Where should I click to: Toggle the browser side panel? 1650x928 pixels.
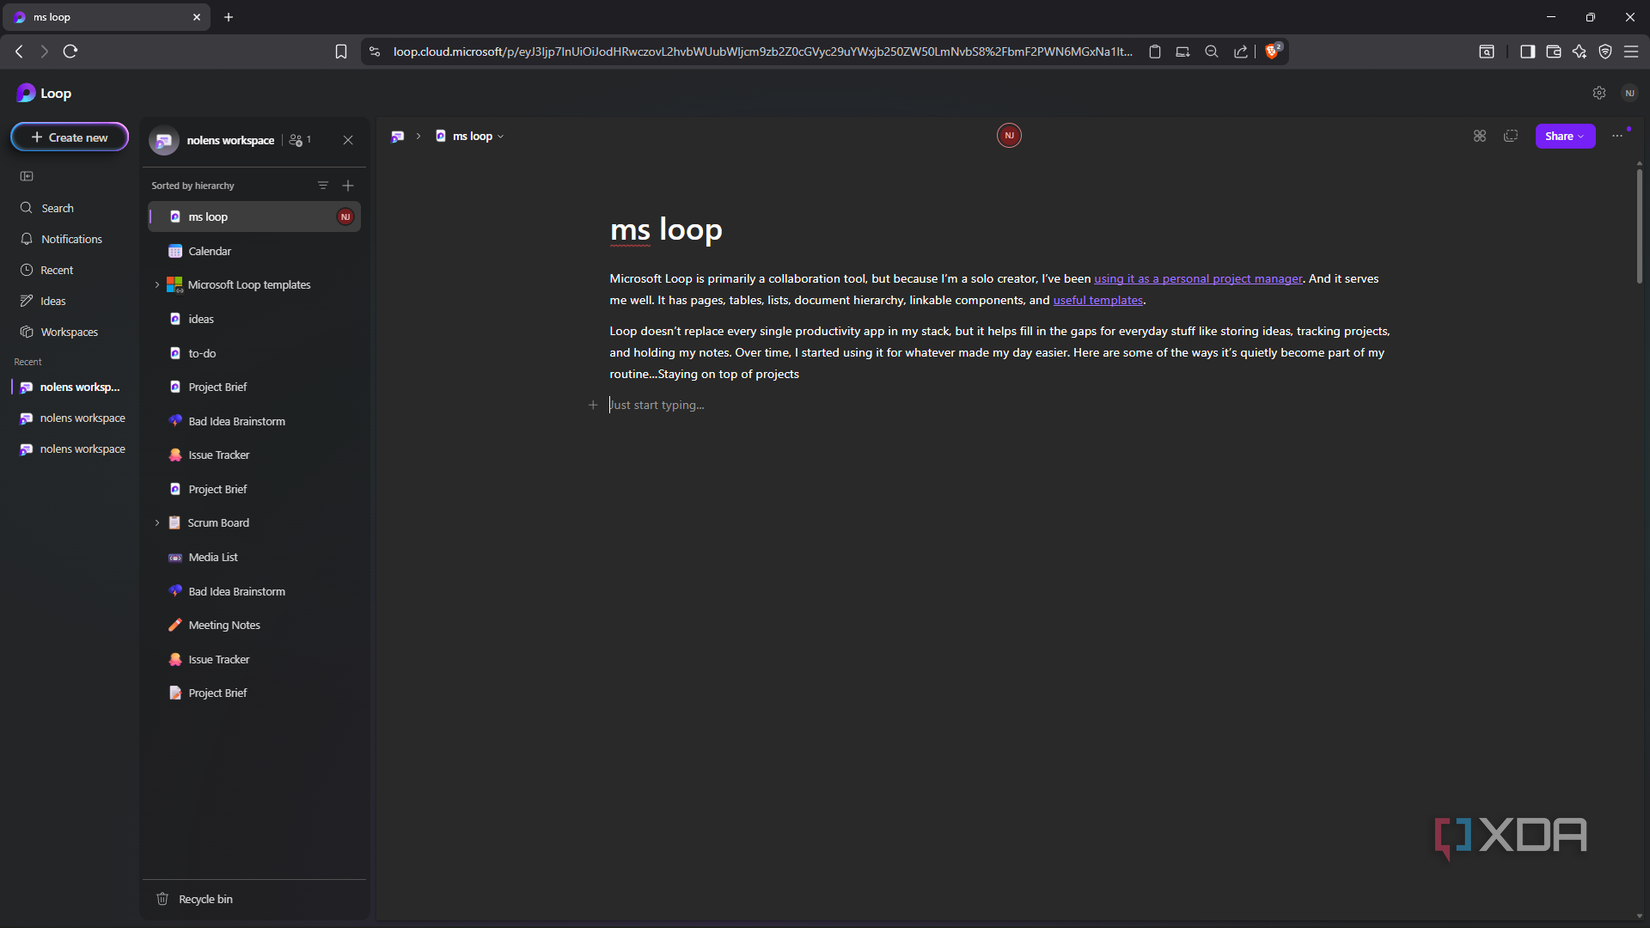(1527, 51)
